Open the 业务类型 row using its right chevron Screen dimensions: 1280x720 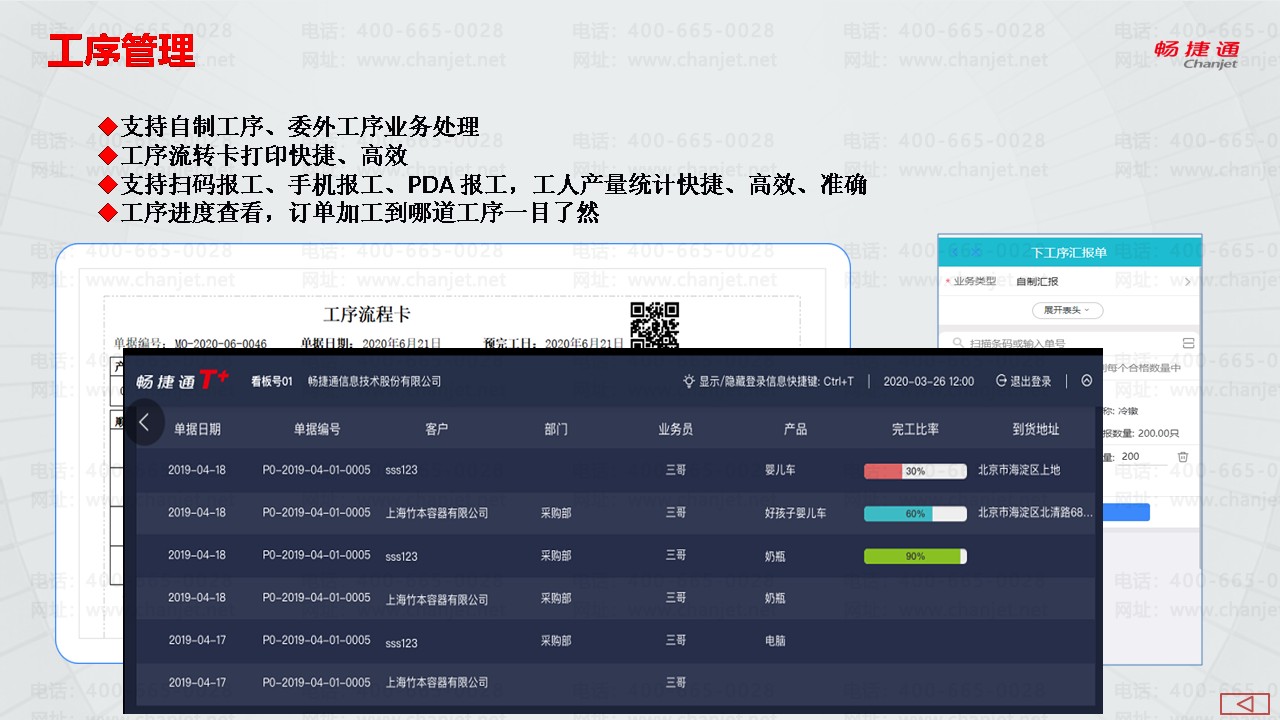tap(1188, 282)
